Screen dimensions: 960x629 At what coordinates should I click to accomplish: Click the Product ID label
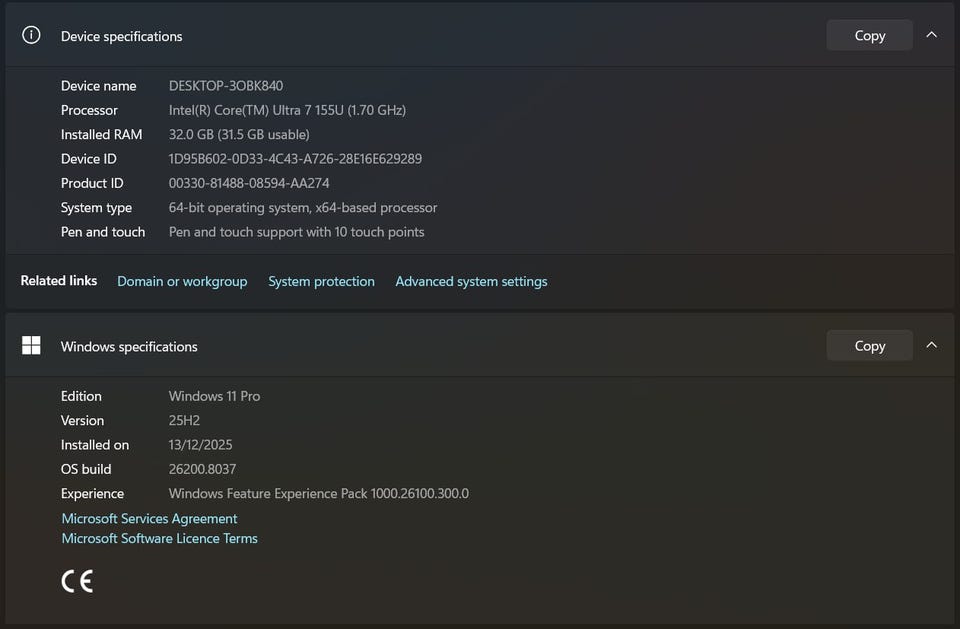point(92,183)
